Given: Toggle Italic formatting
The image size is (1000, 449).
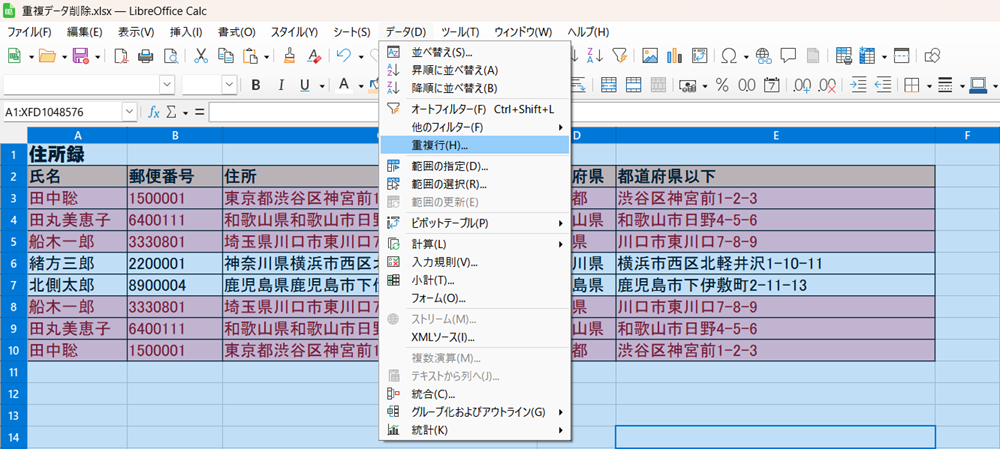Looking at the screenshot, I should click(x=280, y=85).
